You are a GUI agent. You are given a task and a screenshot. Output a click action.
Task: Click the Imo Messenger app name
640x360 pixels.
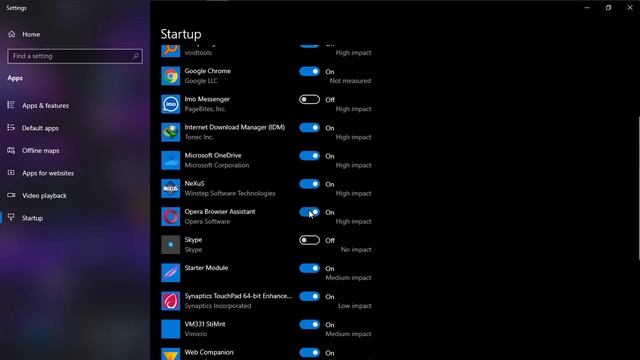[x=207, y=99]
